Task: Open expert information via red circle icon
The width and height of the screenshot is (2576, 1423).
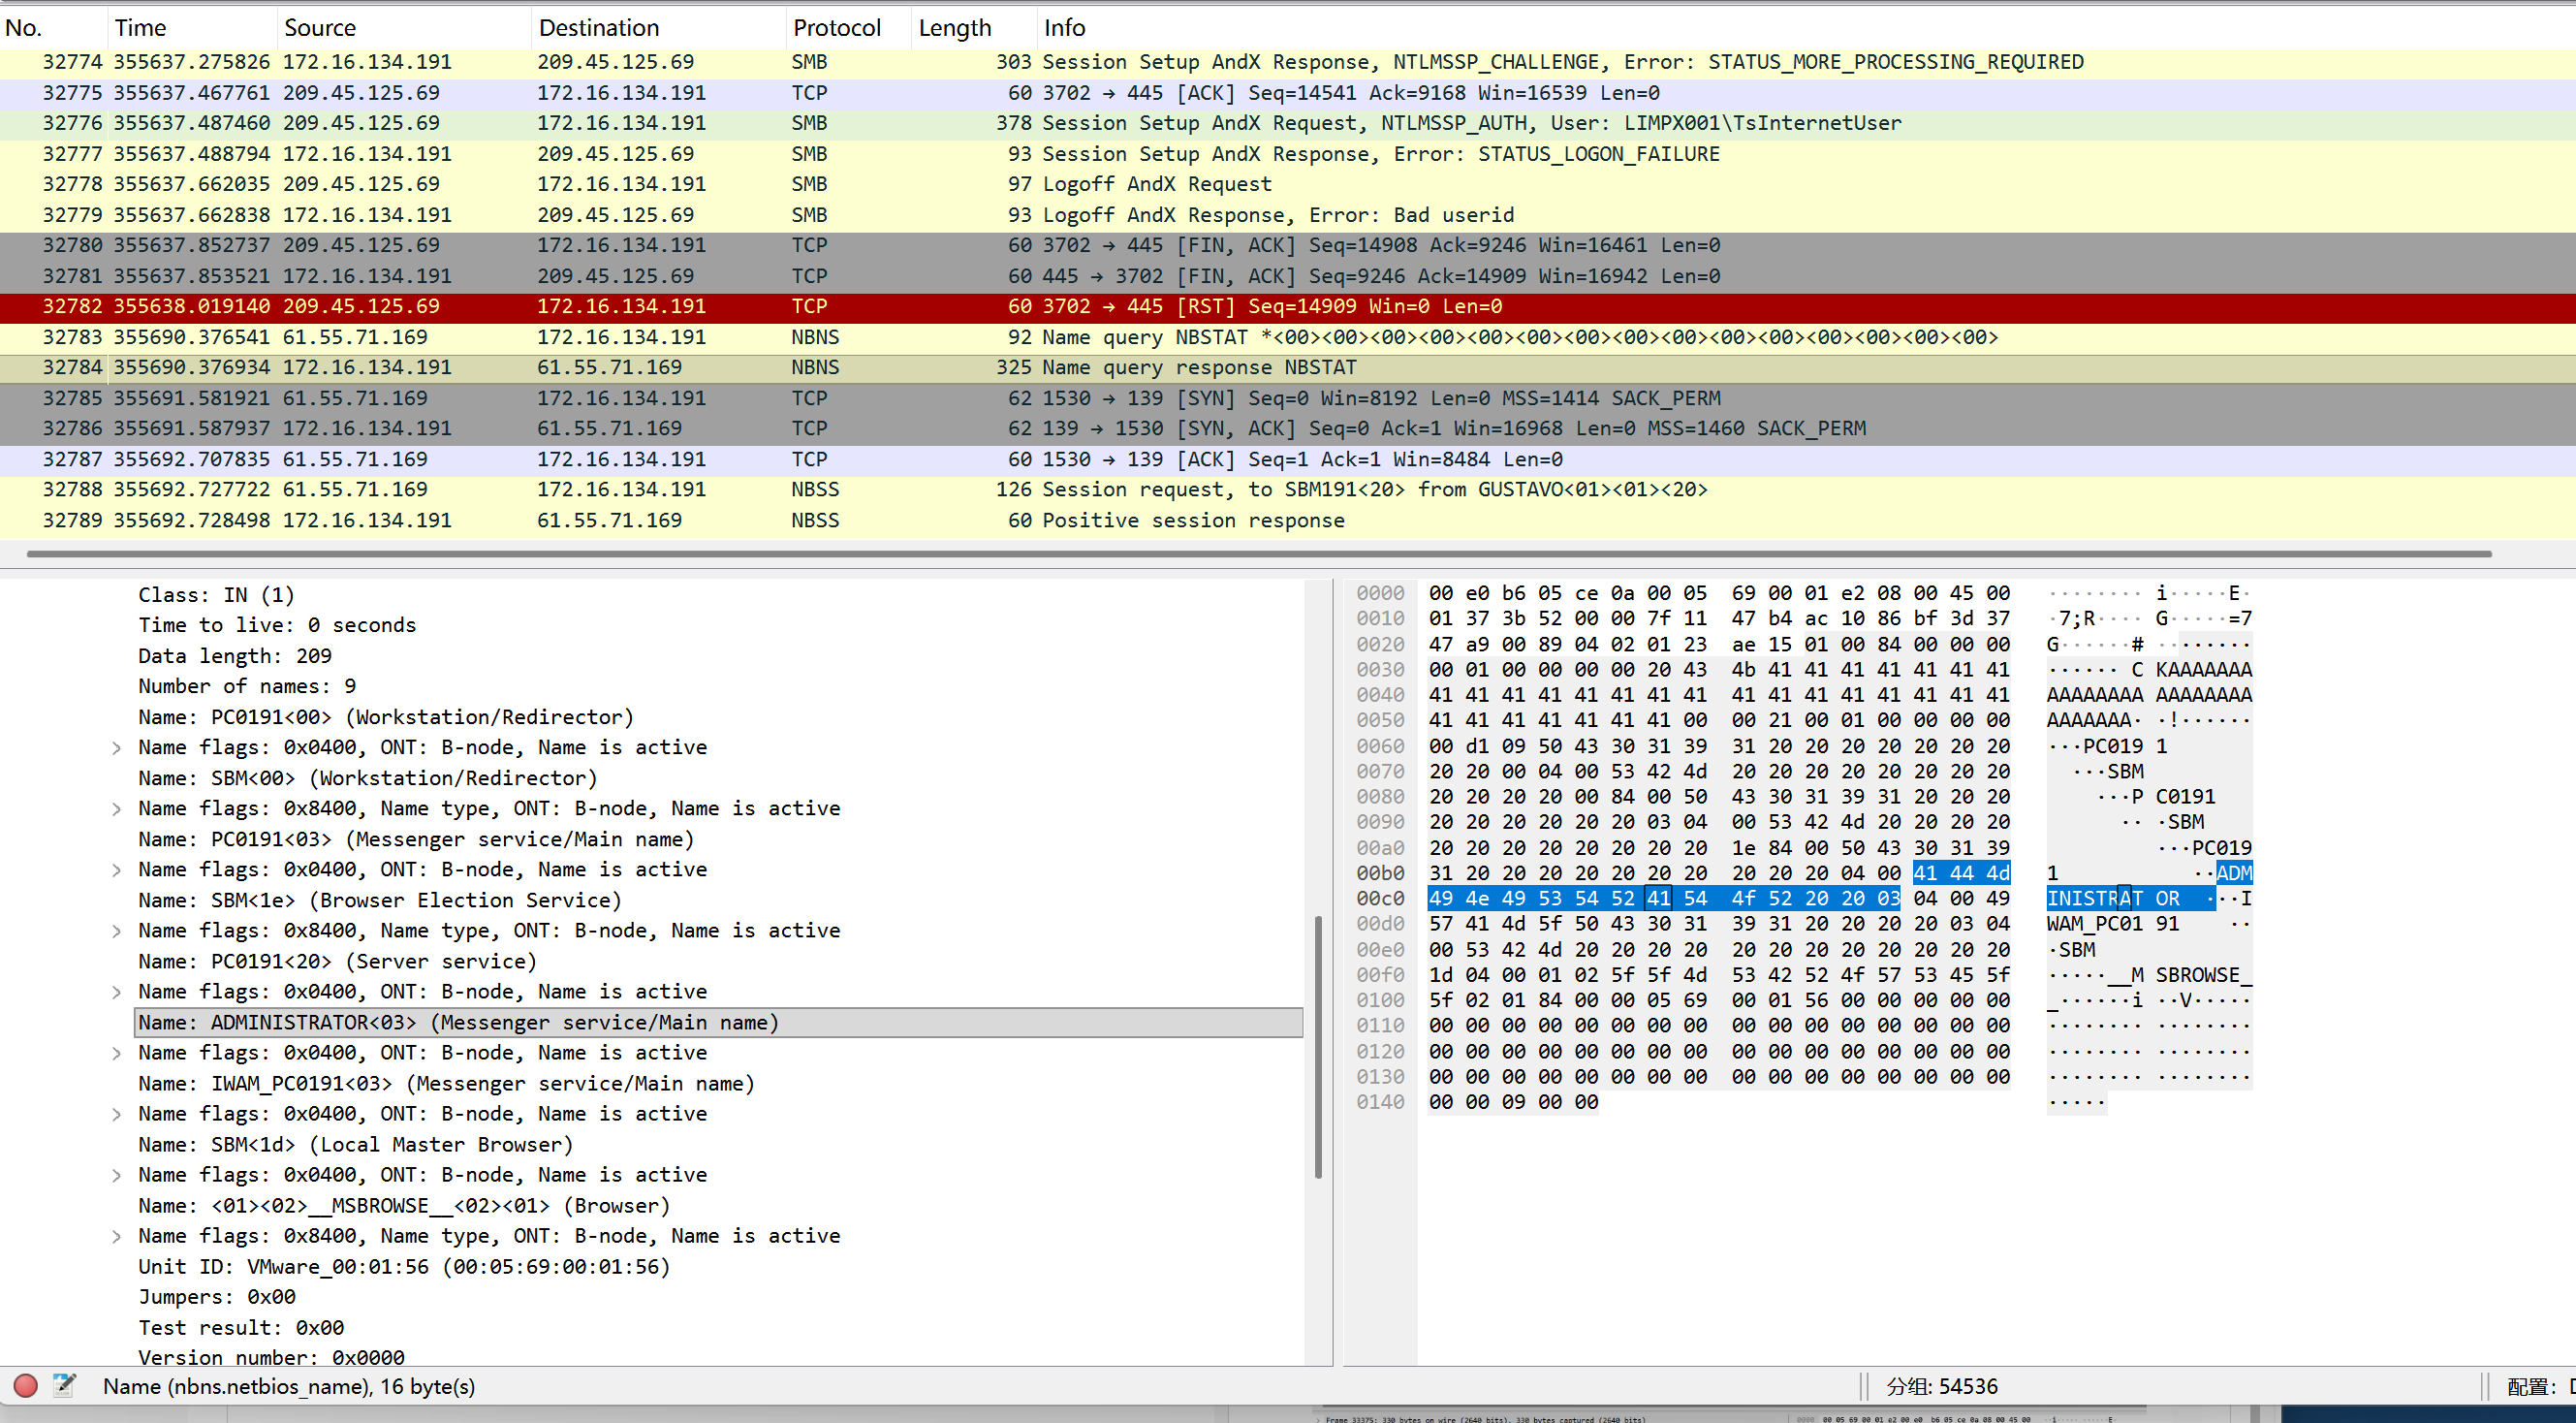Action: [26, 1386]
